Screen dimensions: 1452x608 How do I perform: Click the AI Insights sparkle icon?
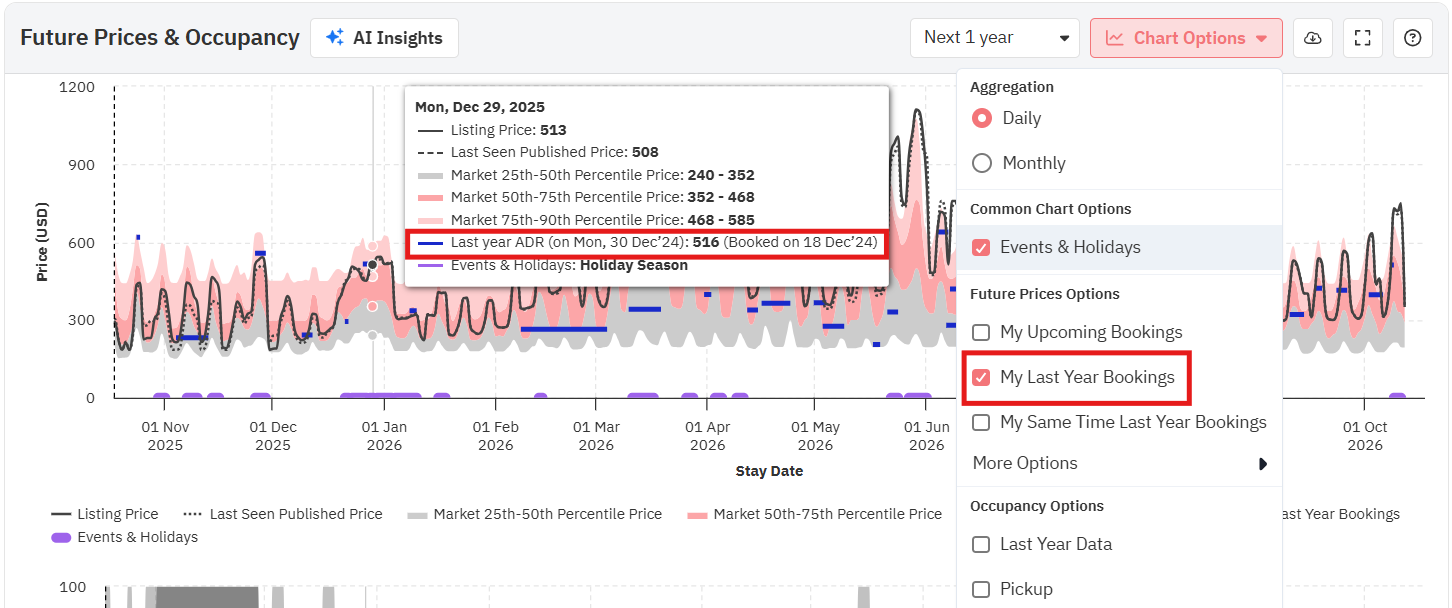tap(335, 38)
